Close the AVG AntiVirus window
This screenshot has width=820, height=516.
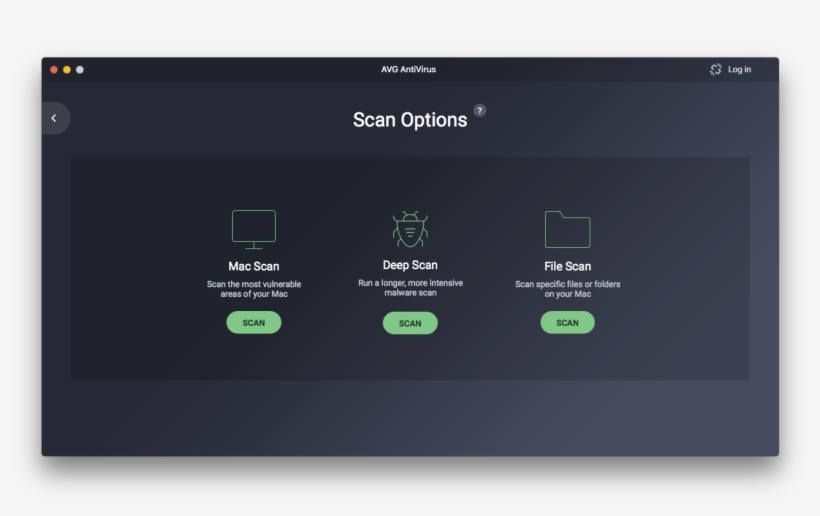54,70
